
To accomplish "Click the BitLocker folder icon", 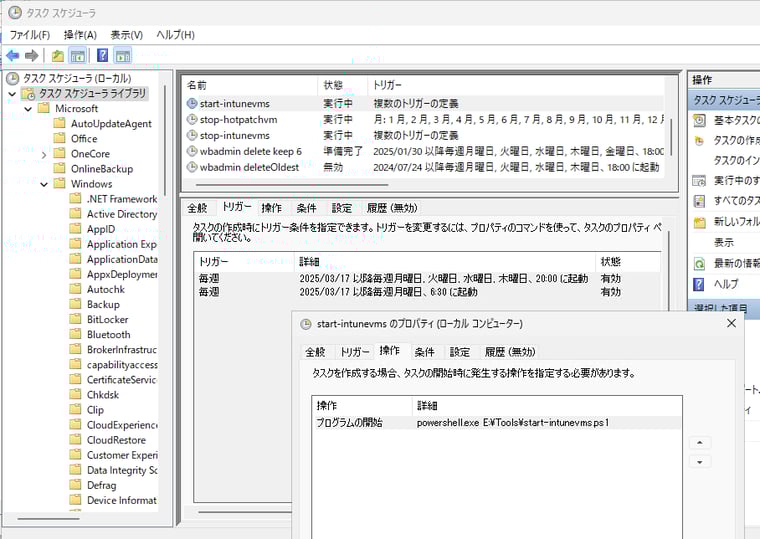I will coord(75,319).
